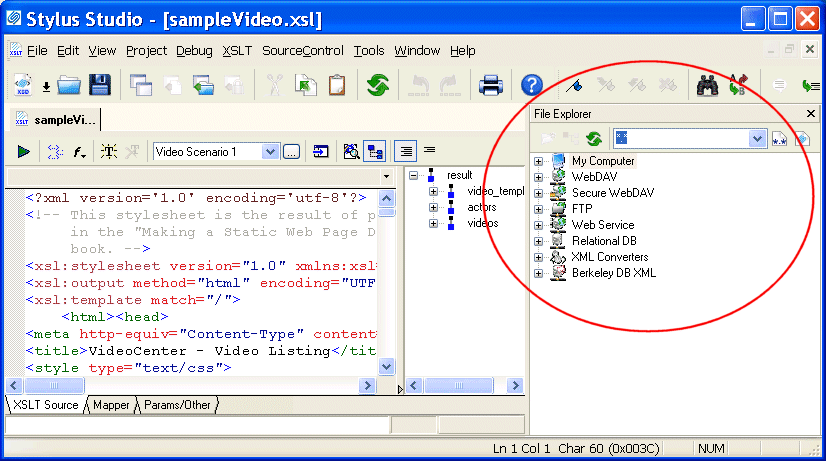Viewport: 826px width, 461px height.
Task: Open the File Explorer filter dropdown
Action: point(756,139)
